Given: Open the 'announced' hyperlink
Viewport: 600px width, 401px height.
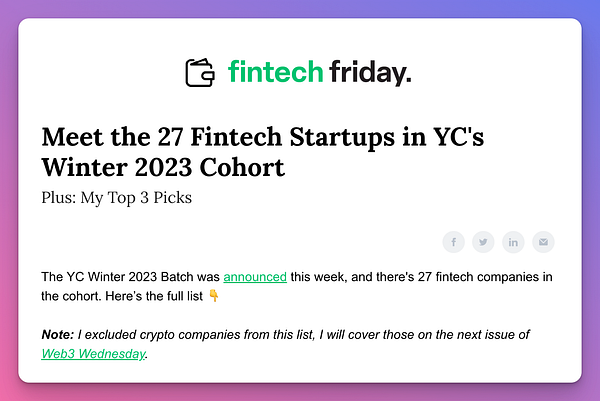Looking at the screenshot, I should (255, 277).
